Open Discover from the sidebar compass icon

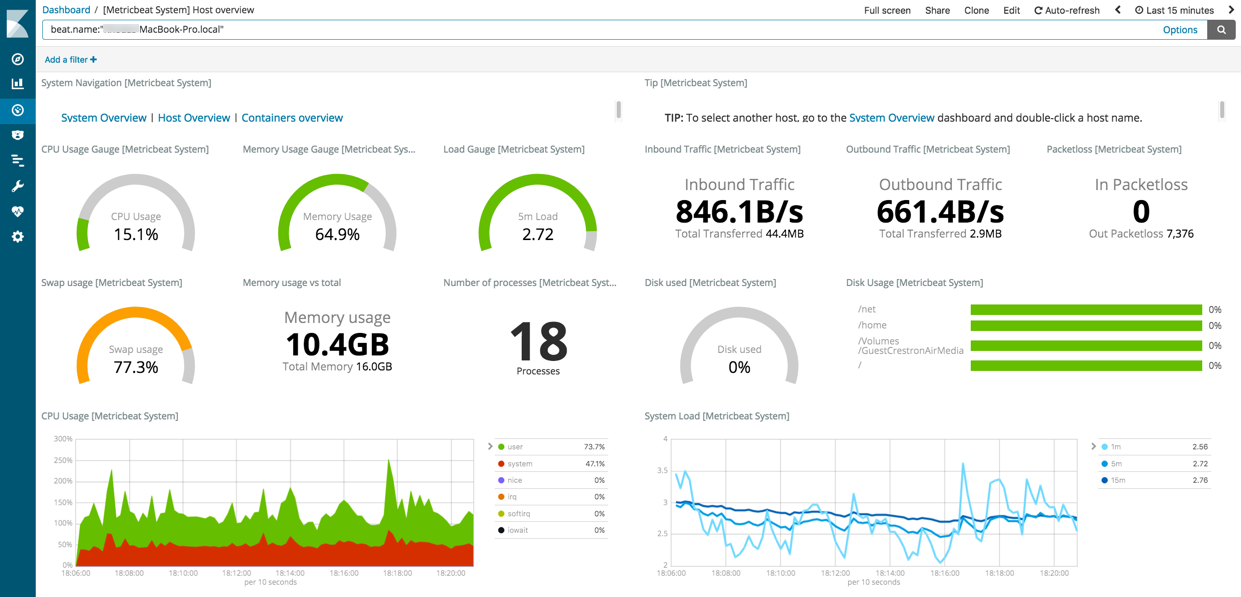(x=17, y=59)
